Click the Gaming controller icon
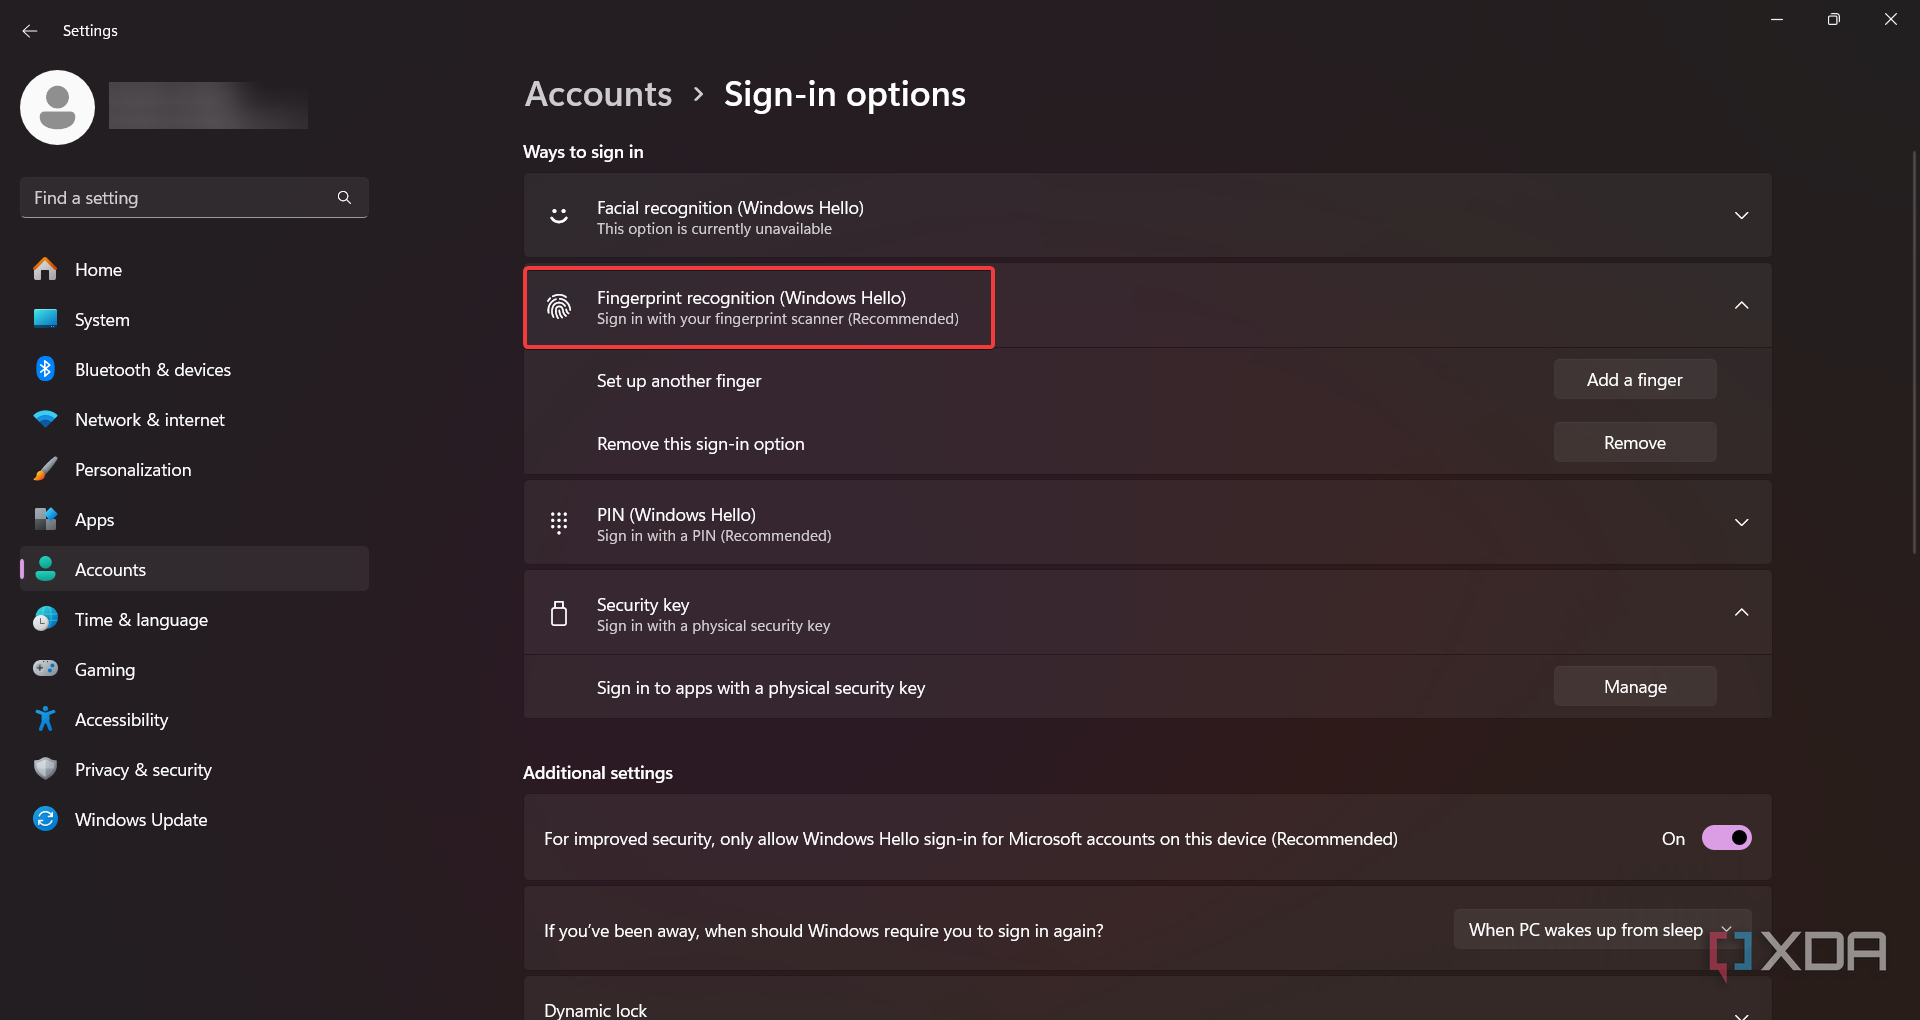The width and height of the screenshot is (1920, 1020). coord(45,668)
